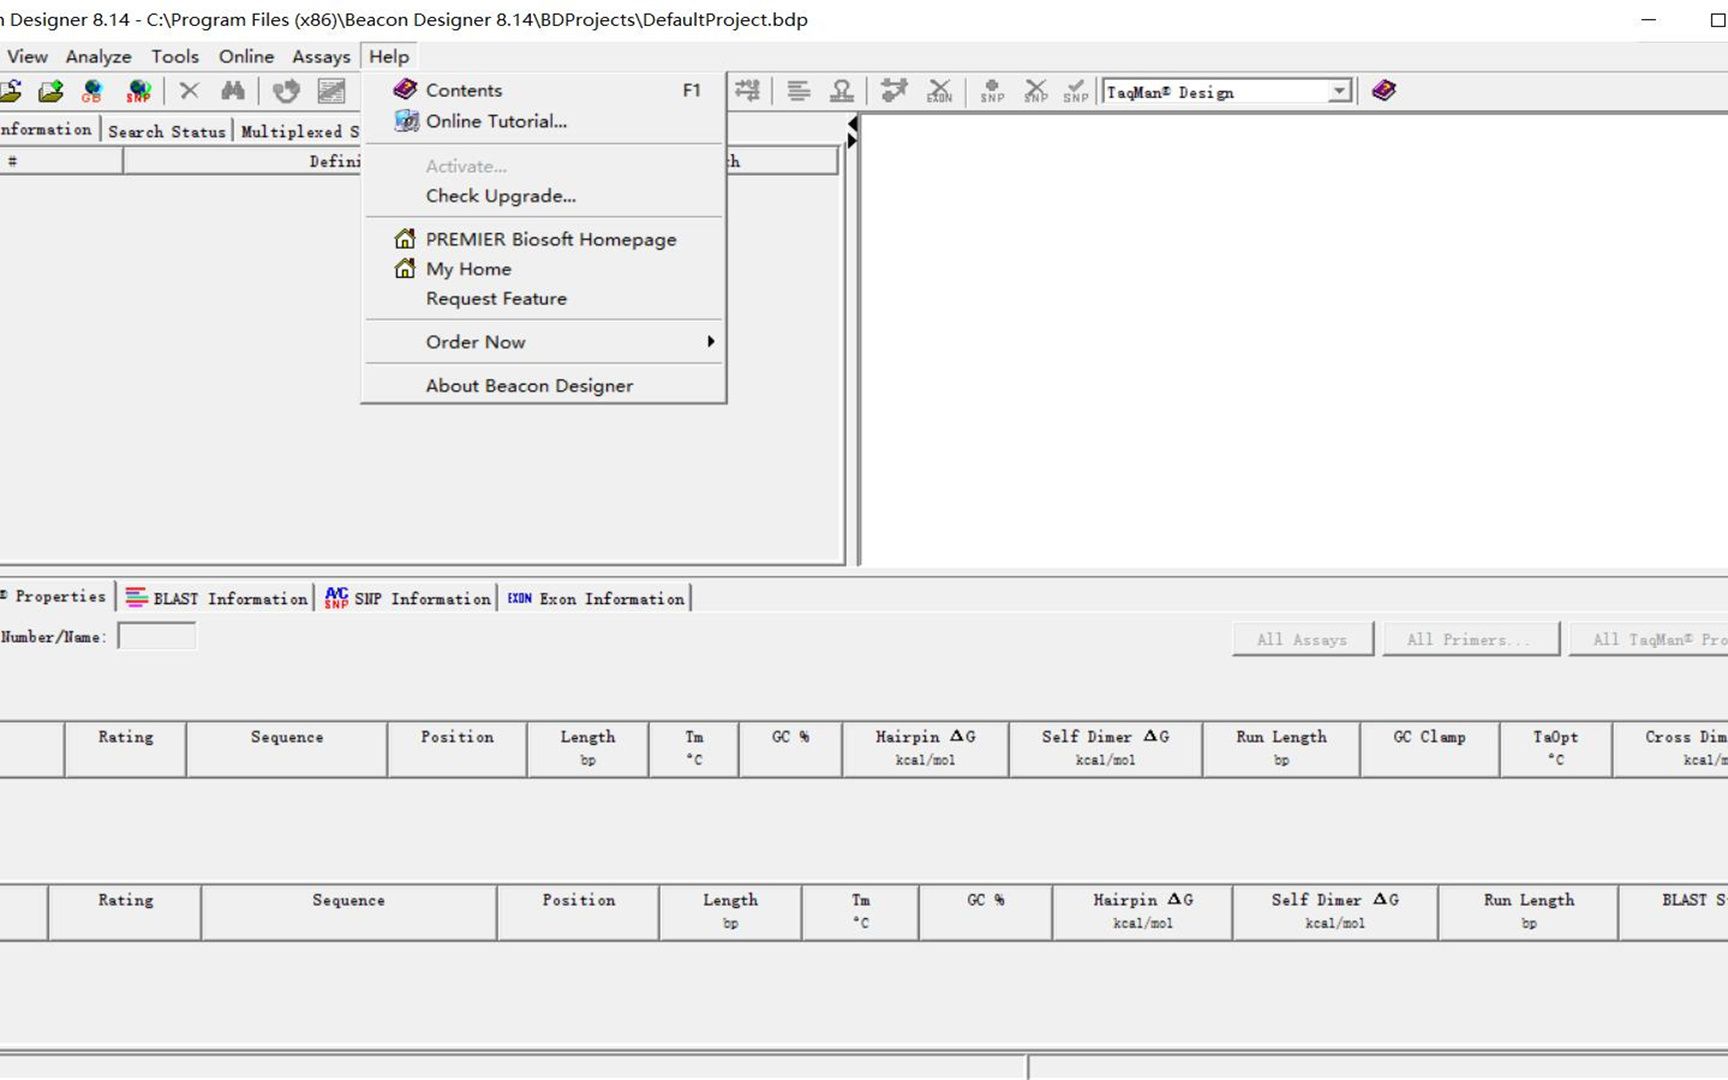Click the X delete sequence toolbar icon

tap(189, 91)
